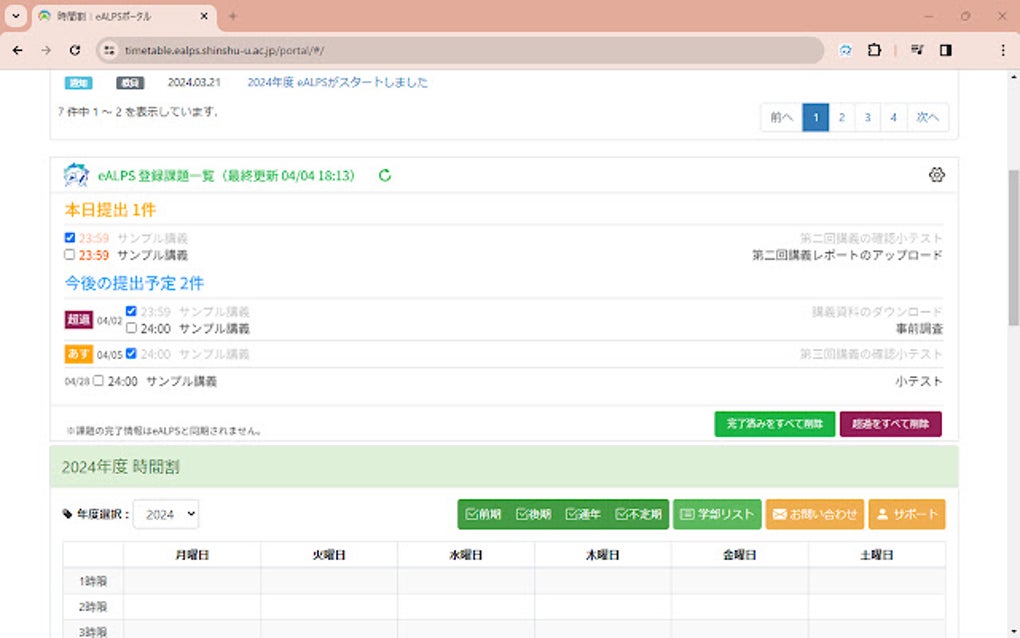The height and width of the screenshot is (638, 1020).
Task: Click the あす badge for 04/05
Action: 79,354
